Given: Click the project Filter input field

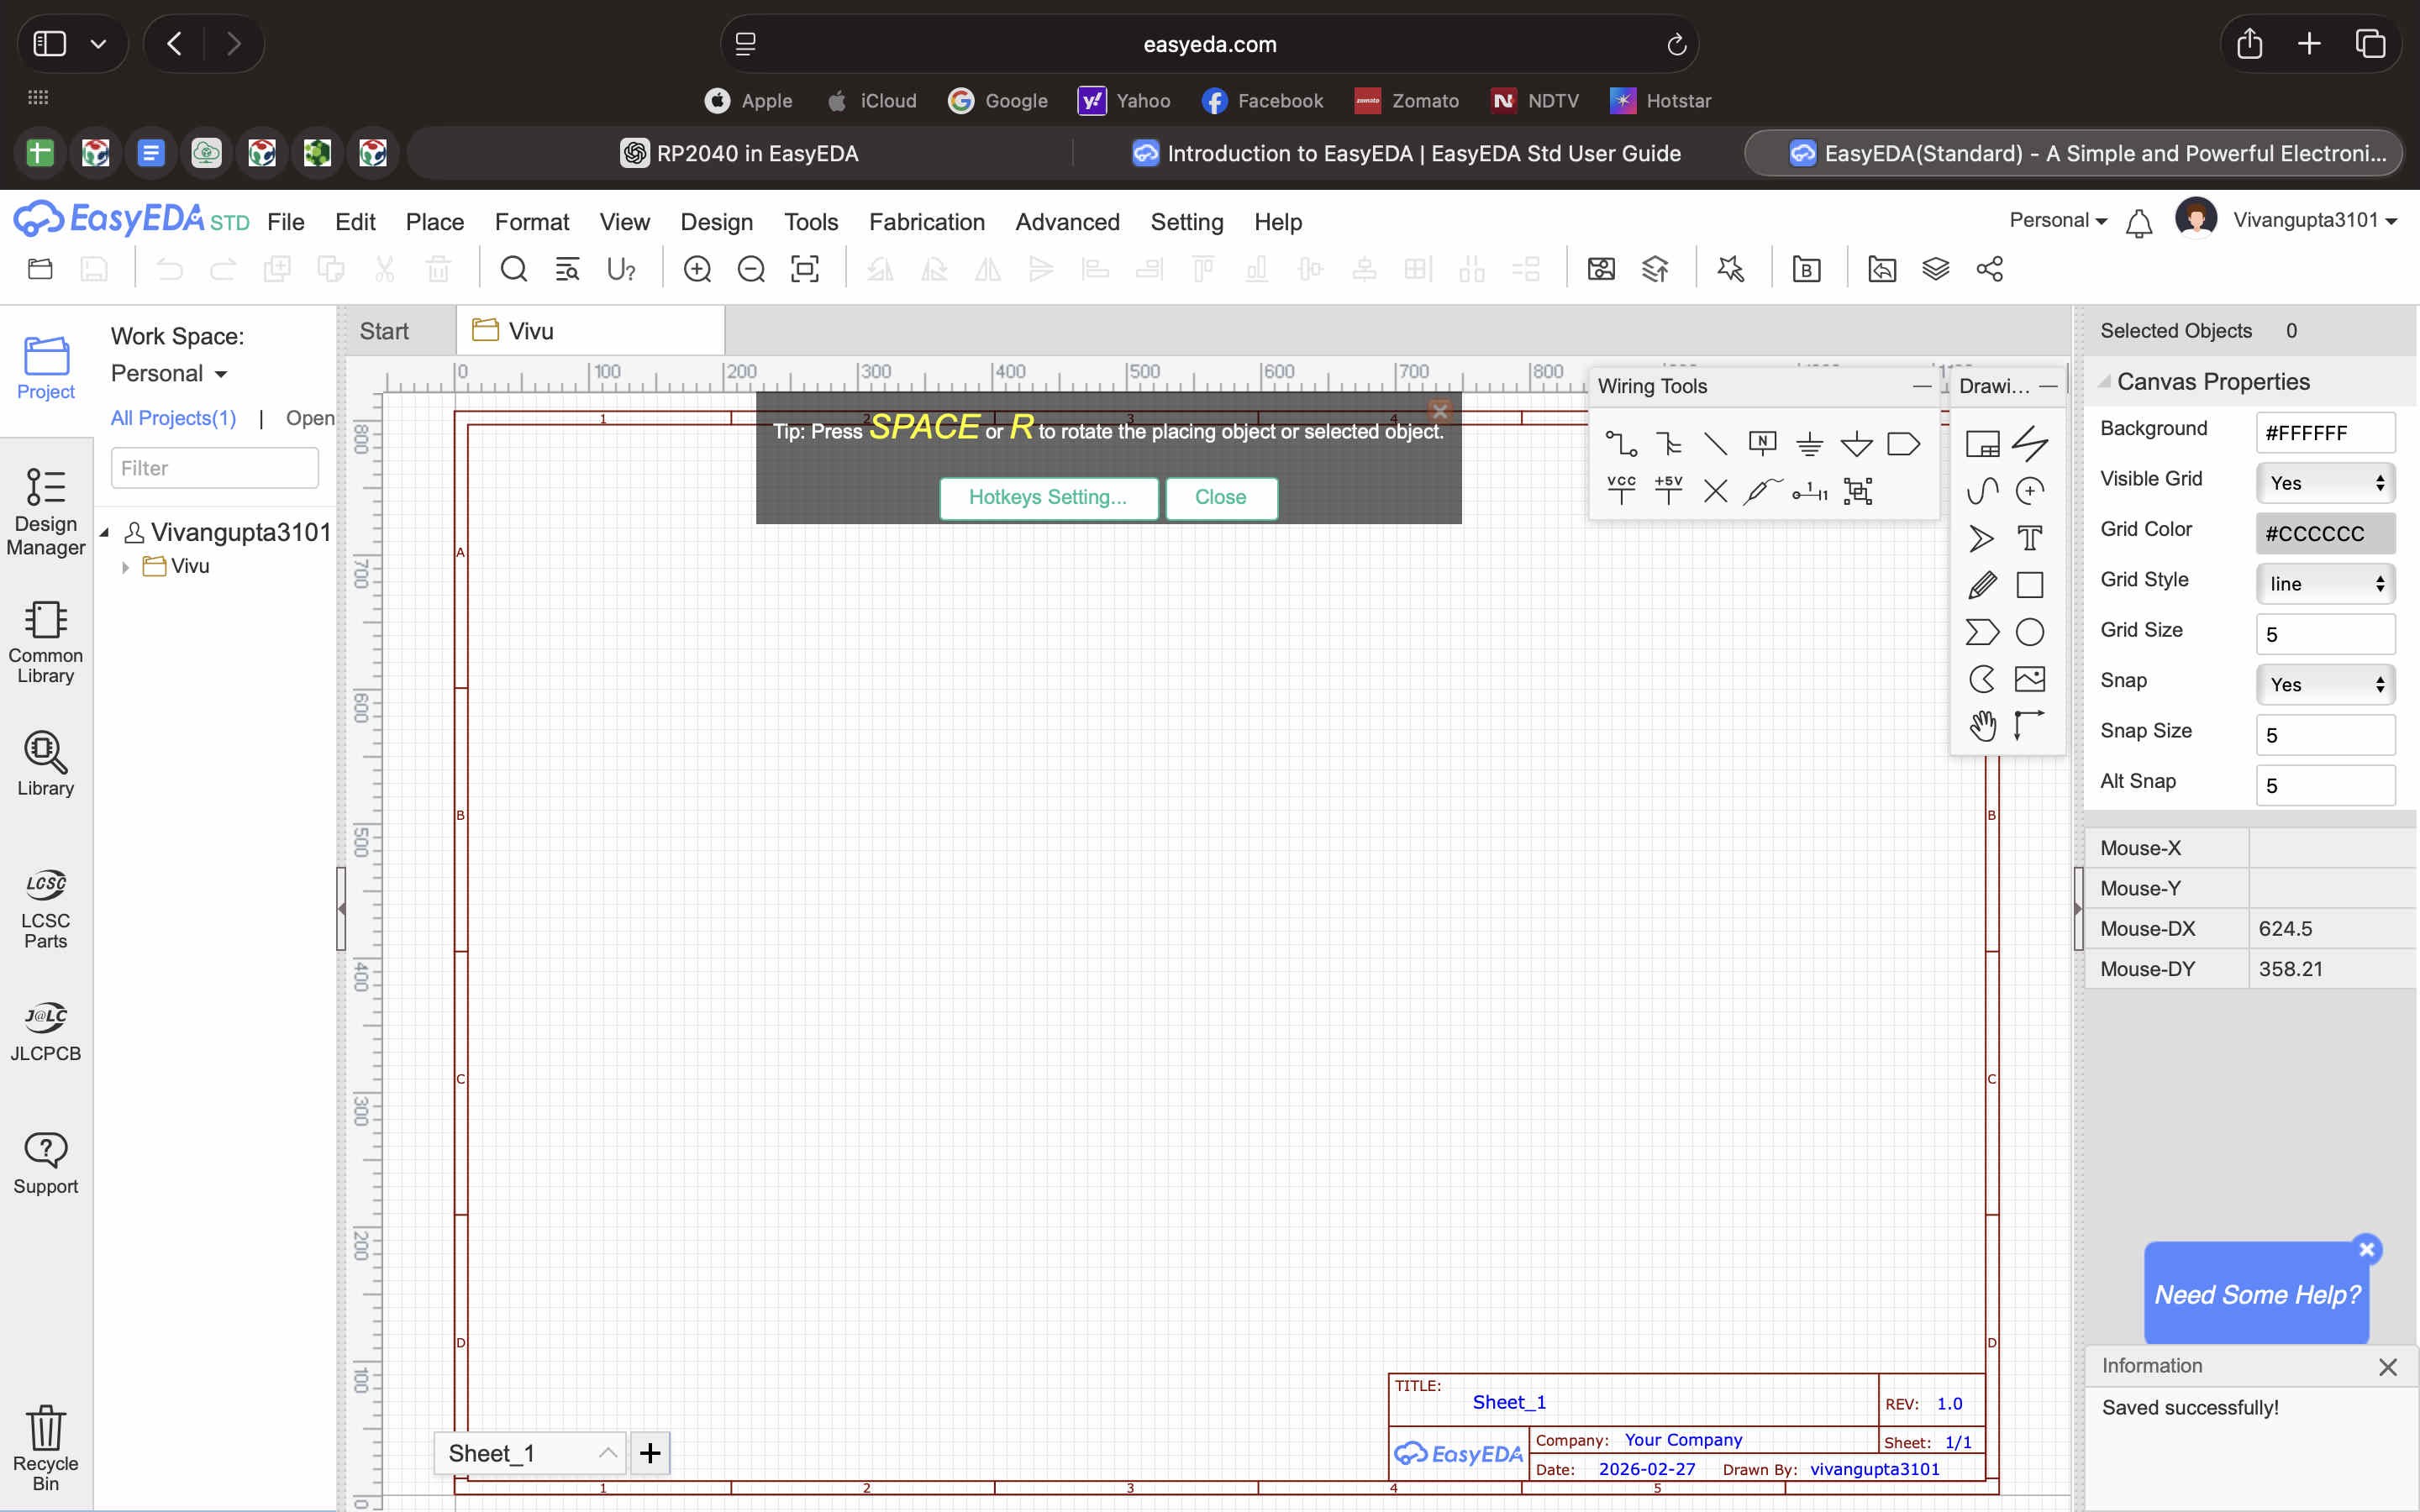Looking at the screenshot, I should pyautogui.click(x=214, y=468).
